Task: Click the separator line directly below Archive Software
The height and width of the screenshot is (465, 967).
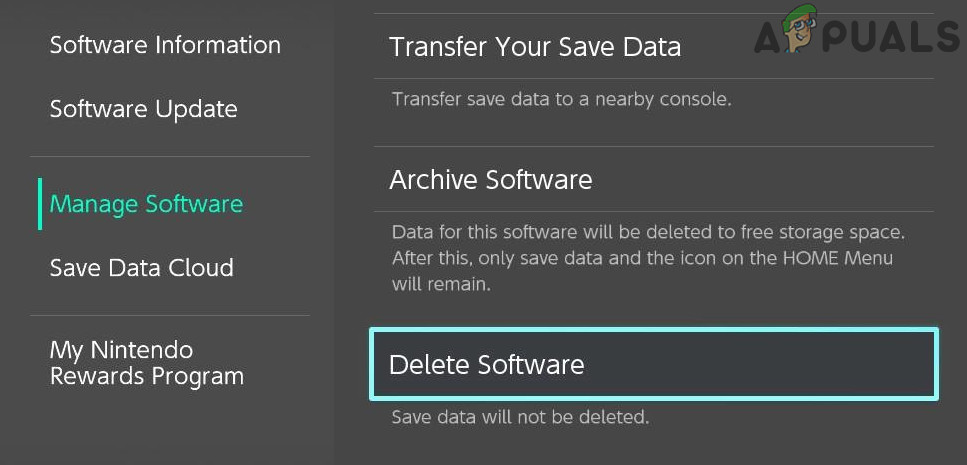Action: click(653, 211)
